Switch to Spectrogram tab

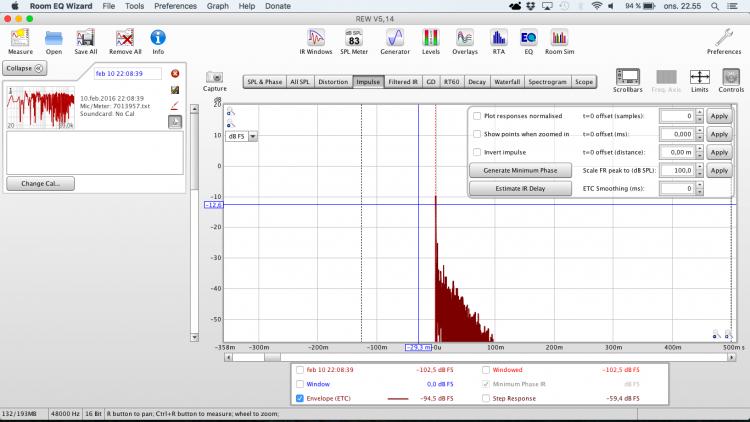tap(547, 82)
